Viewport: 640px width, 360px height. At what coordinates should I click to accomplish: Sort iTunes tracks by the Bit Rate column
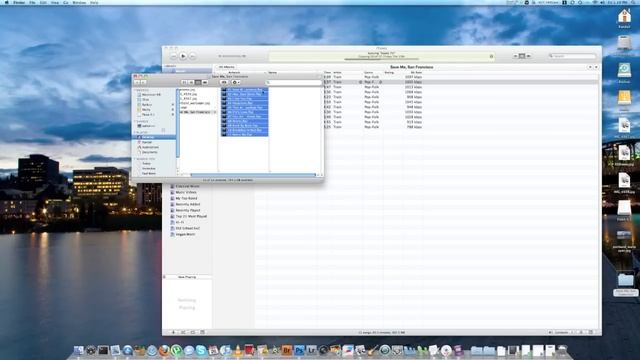[x=416, y=72]
